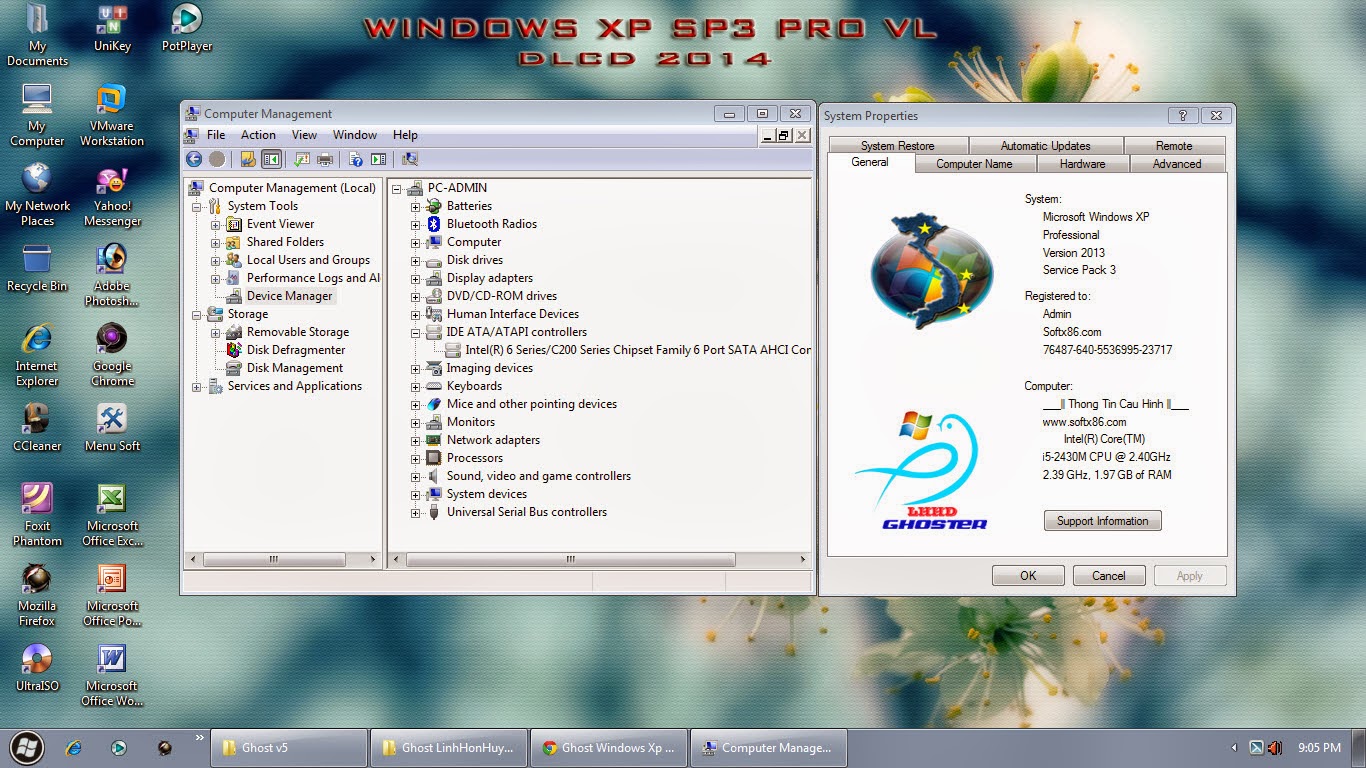
Task: Select the Adobe Photoshop desktop icon
Action: click(112, 275)
